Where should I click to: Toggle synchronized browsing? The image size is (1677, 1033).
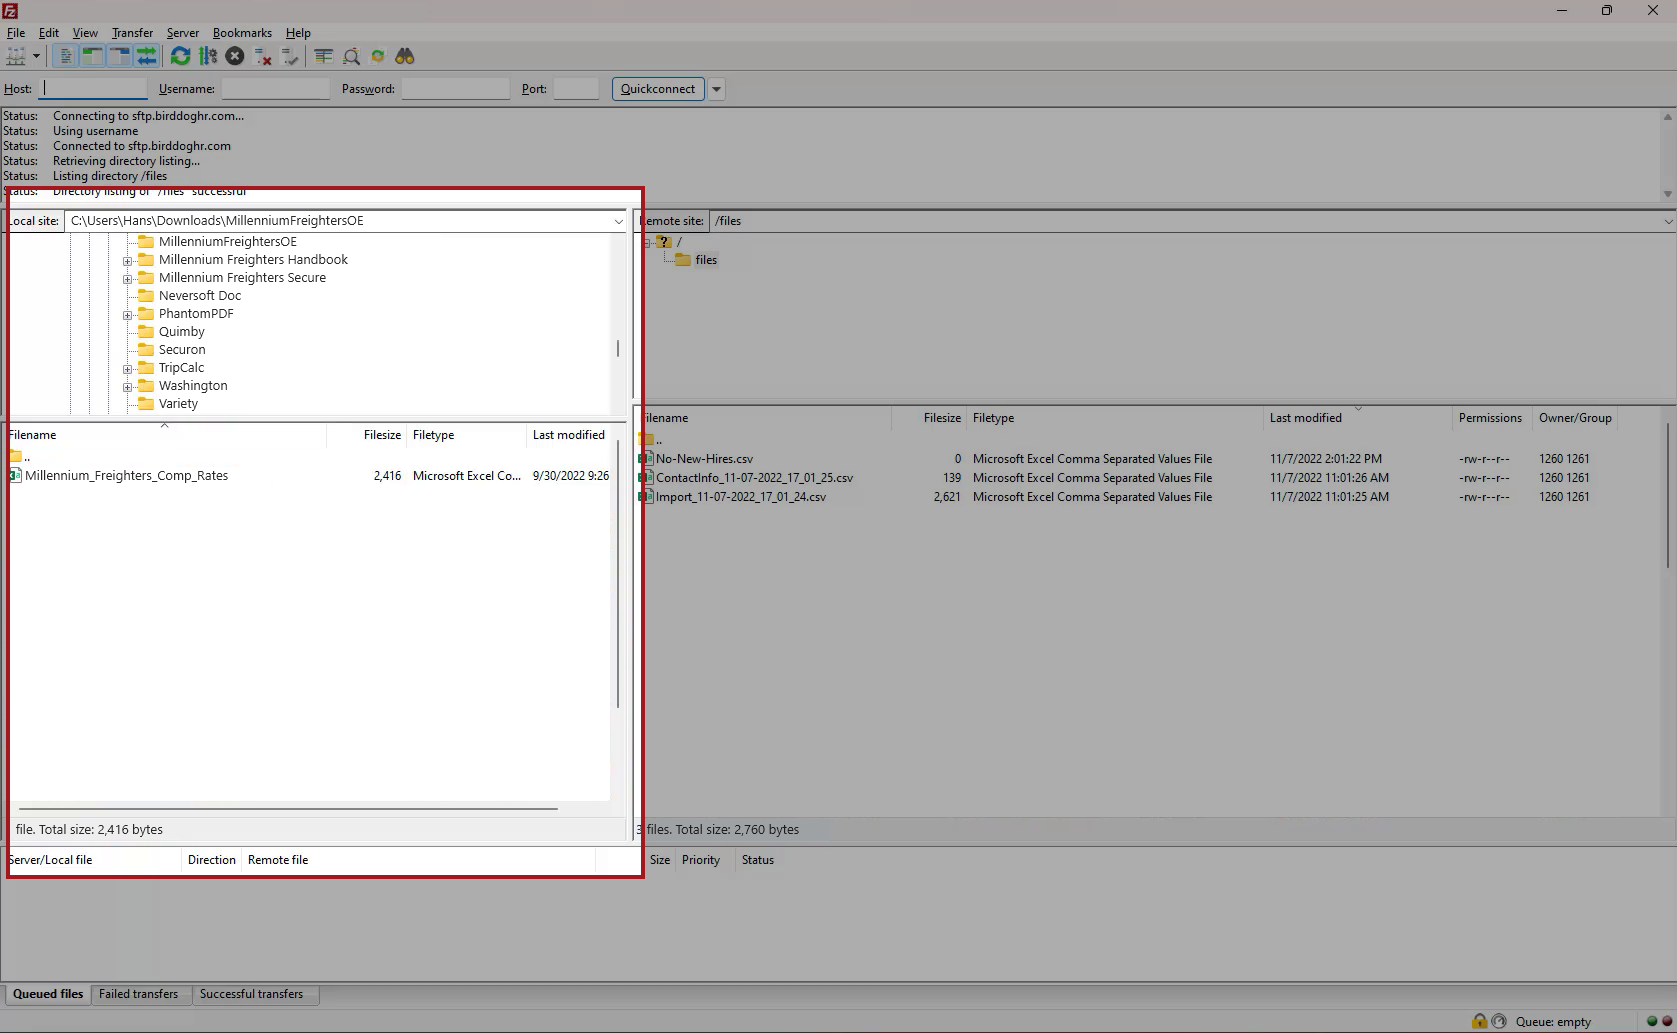click(x=378, y=56)
